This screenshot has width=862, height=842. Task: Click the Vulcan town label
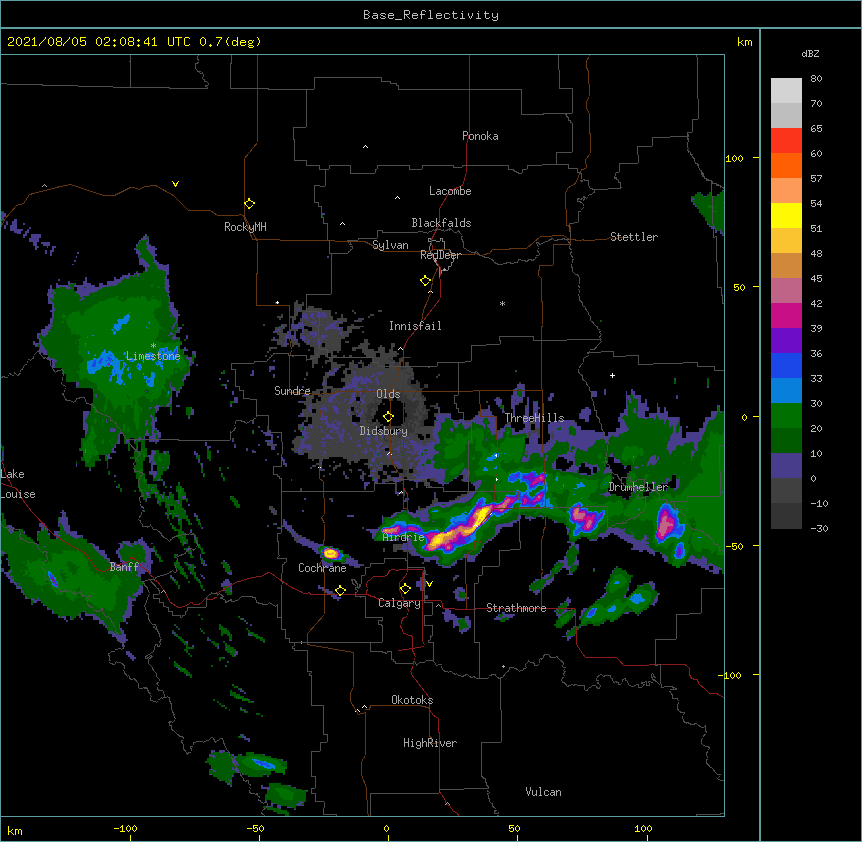(x=543, y=792)
